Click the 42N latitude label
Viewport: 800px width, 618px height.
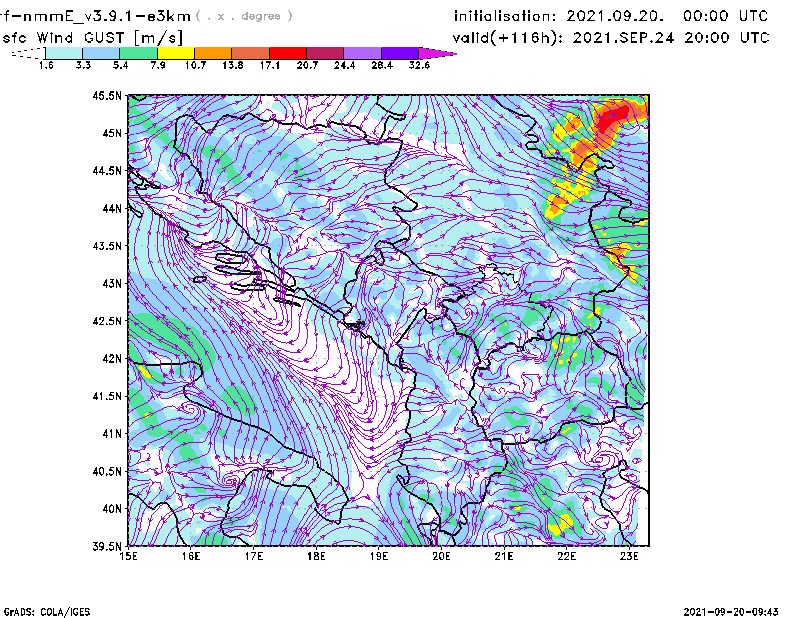112,359
